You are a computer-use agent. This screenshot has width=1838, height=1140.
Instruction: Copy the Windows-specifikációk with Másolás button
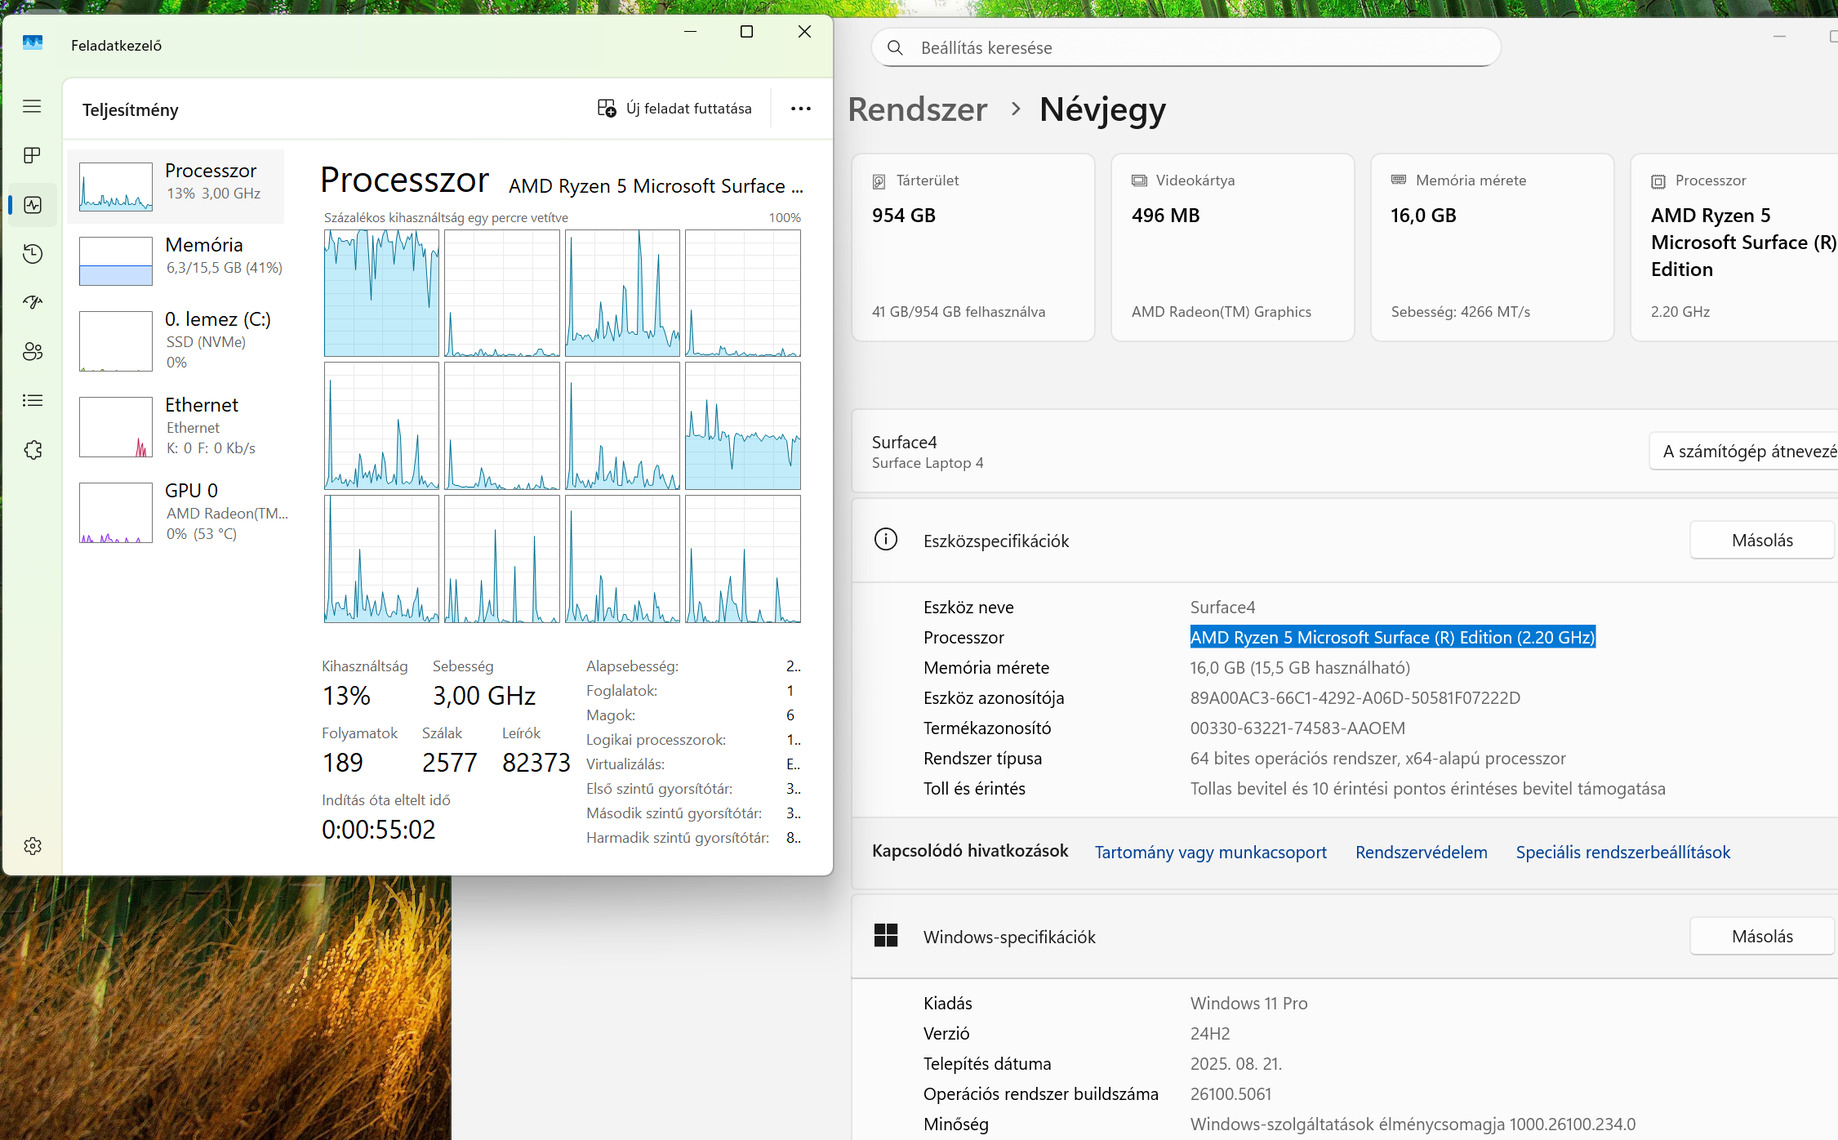click(1762, 936)
